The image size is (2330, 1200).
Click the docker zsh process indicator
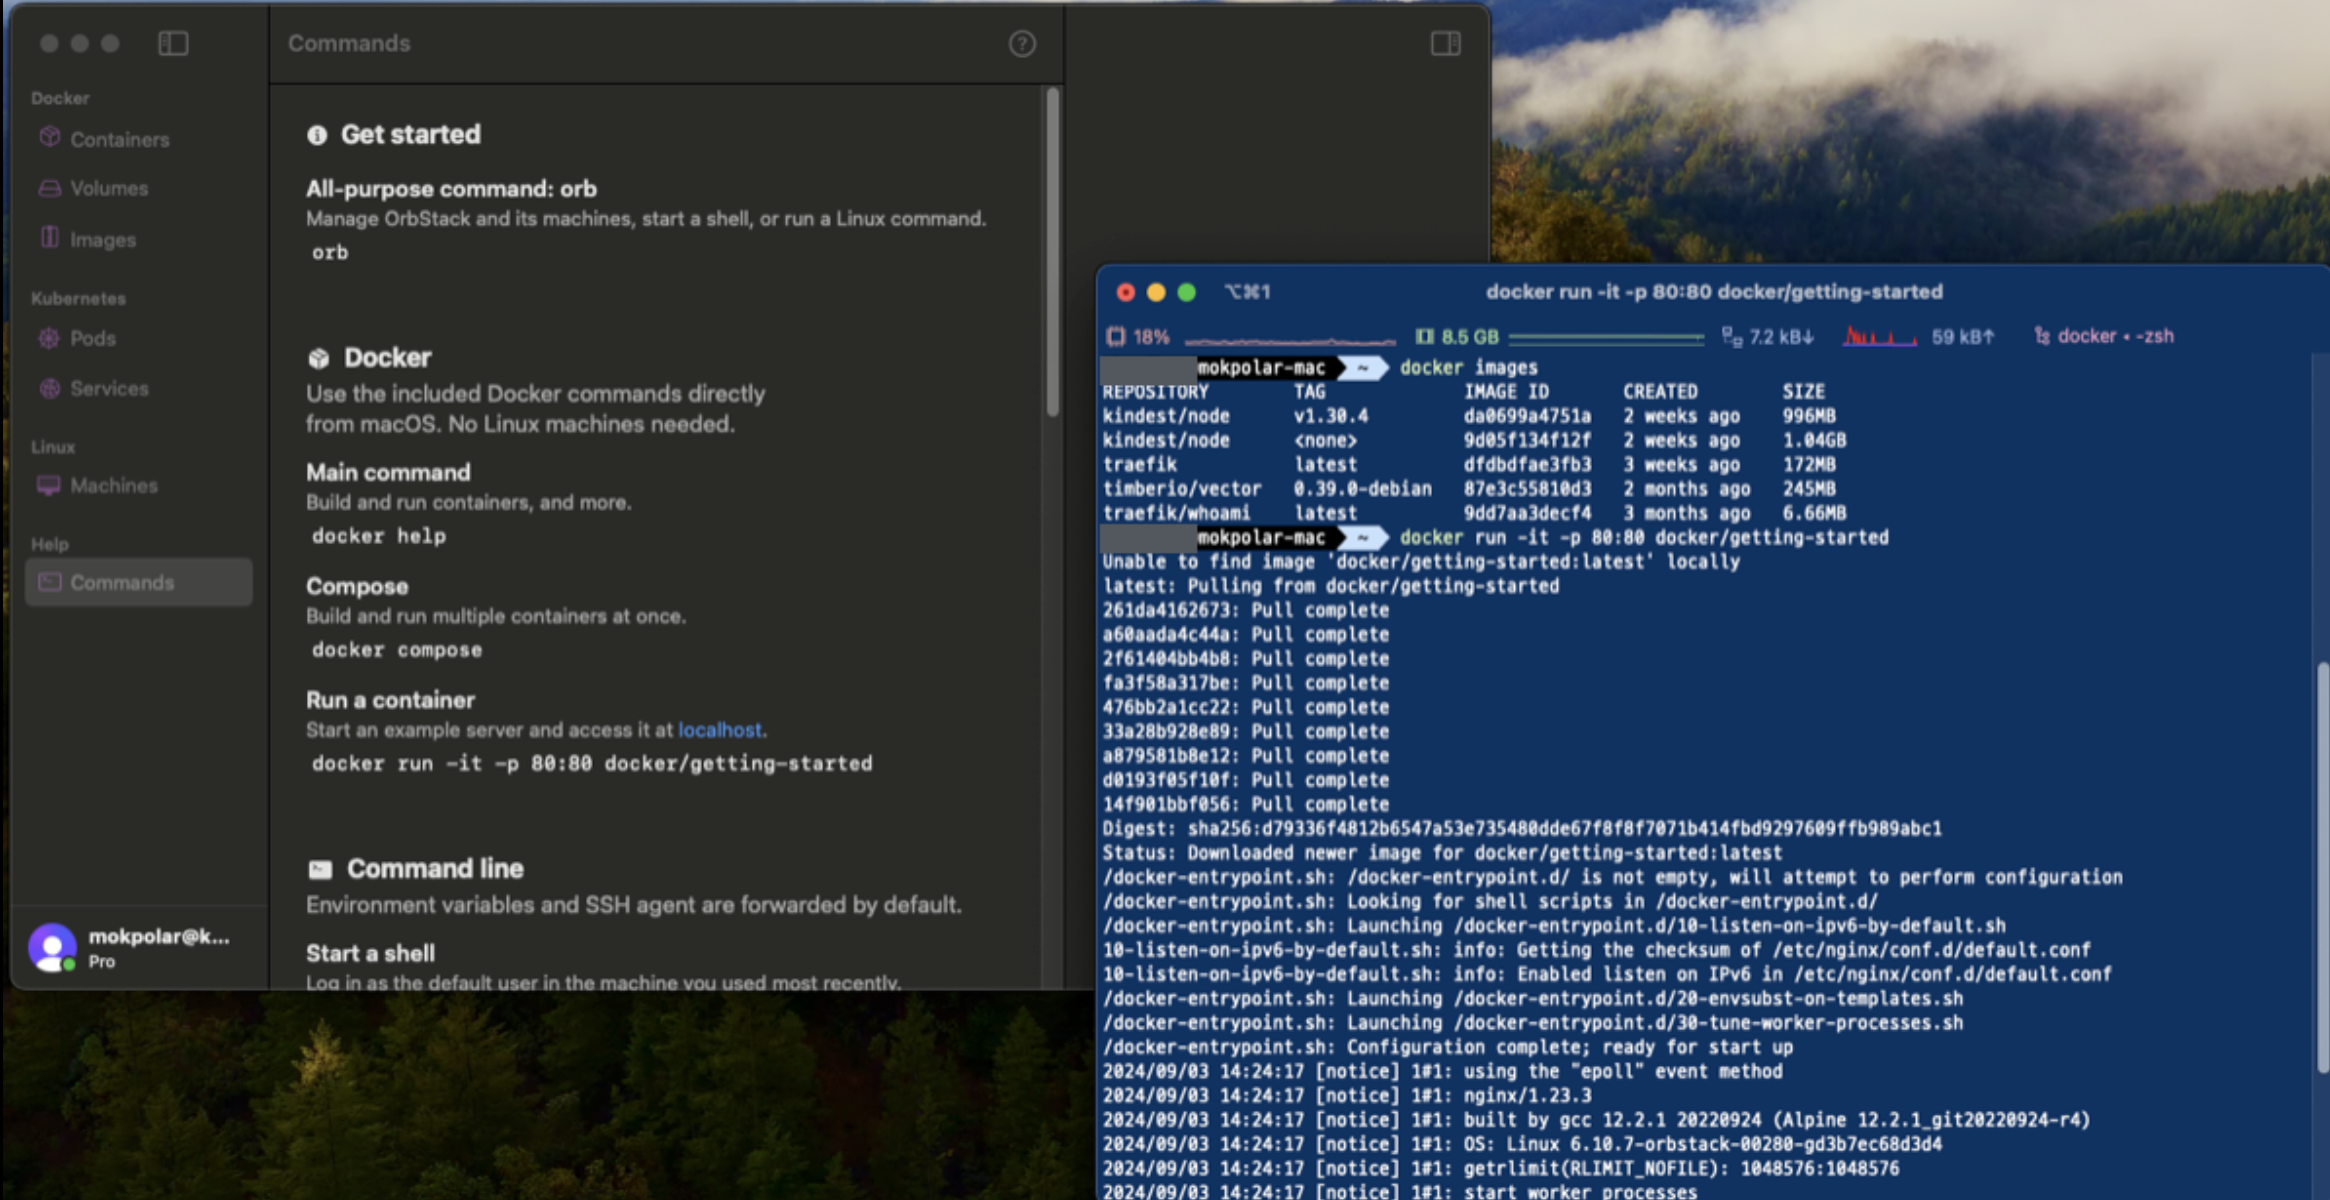2104,337
